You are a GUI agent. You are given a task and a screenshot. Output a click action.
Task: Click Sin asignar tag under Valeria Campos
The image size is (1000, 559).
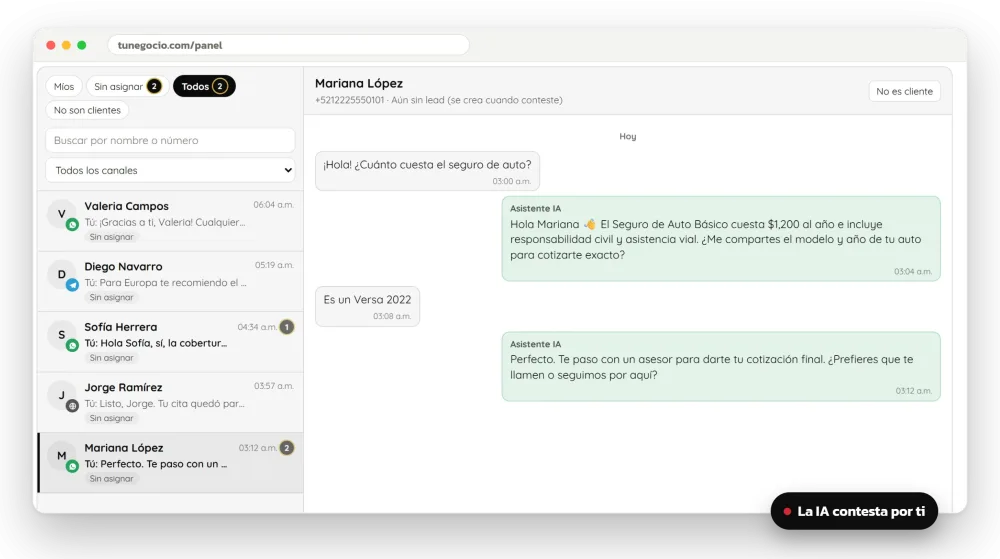click(x=112, y=236)
